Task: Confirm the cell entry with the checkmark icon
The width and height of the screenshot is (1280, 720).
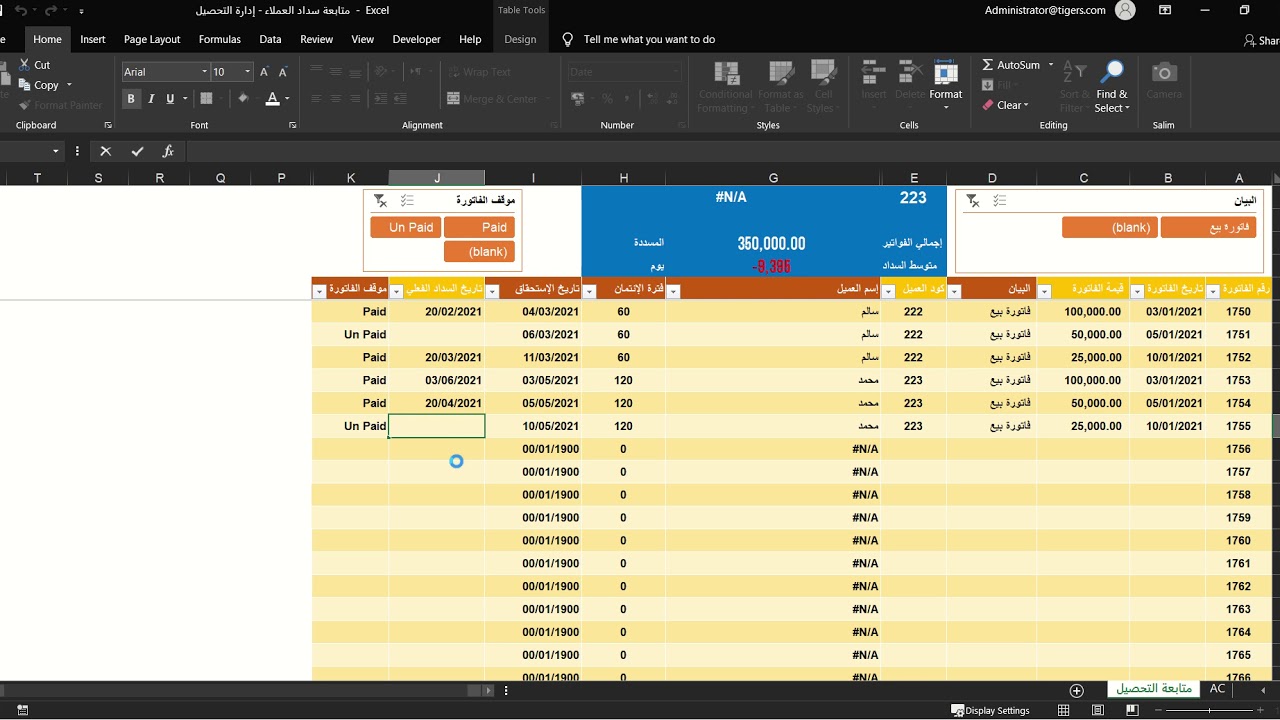Action: click(x=137, y=151)
